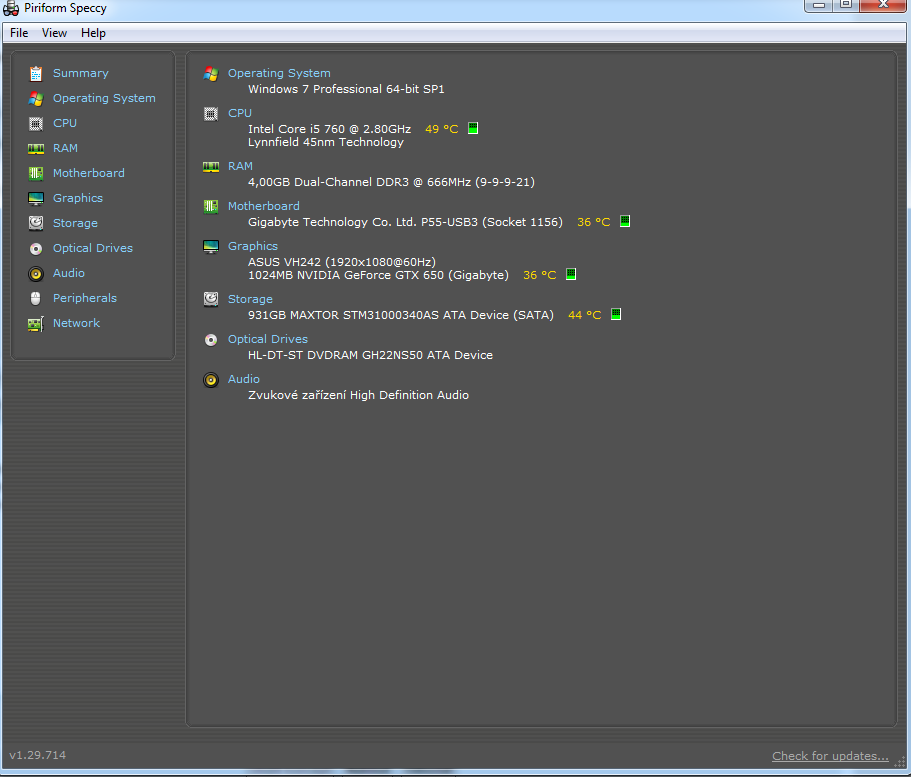Image resolution: width=911 pixels, height=777 pixels.
Task: Click the Audio speaker icon in summary panel
Action: coord(211,380)
